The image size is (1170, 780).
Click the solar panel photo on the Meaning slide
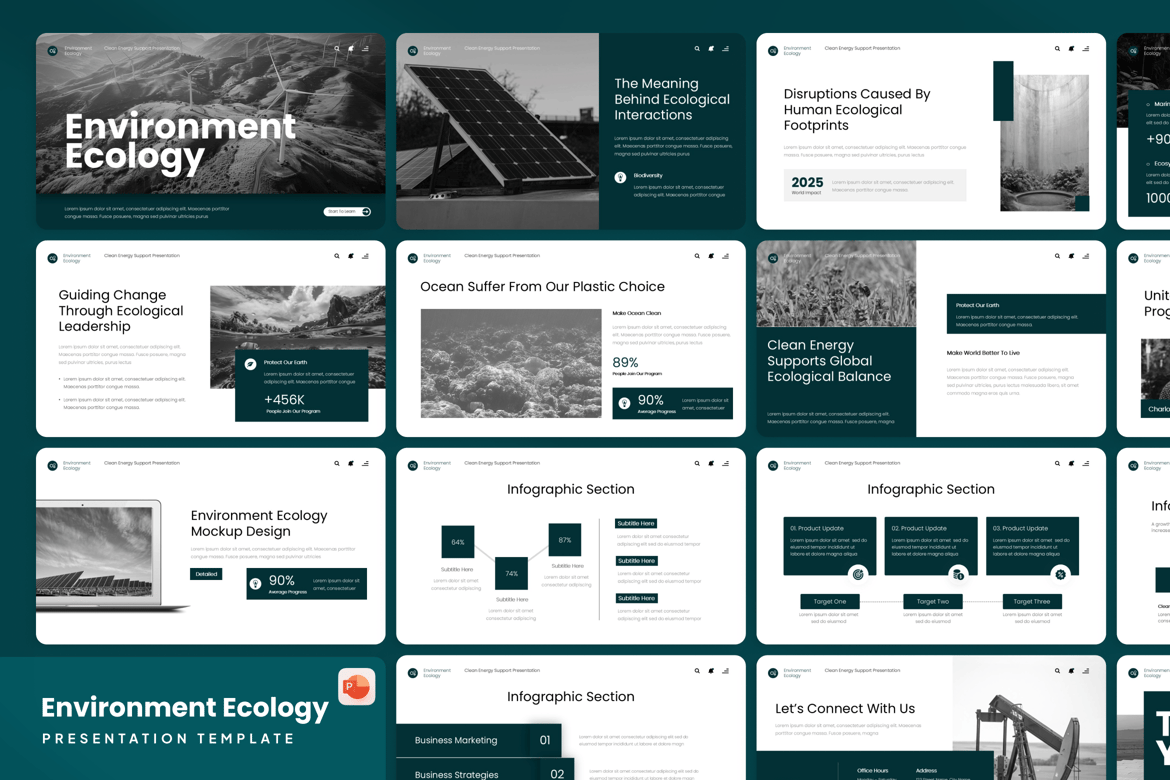point(498,131)
